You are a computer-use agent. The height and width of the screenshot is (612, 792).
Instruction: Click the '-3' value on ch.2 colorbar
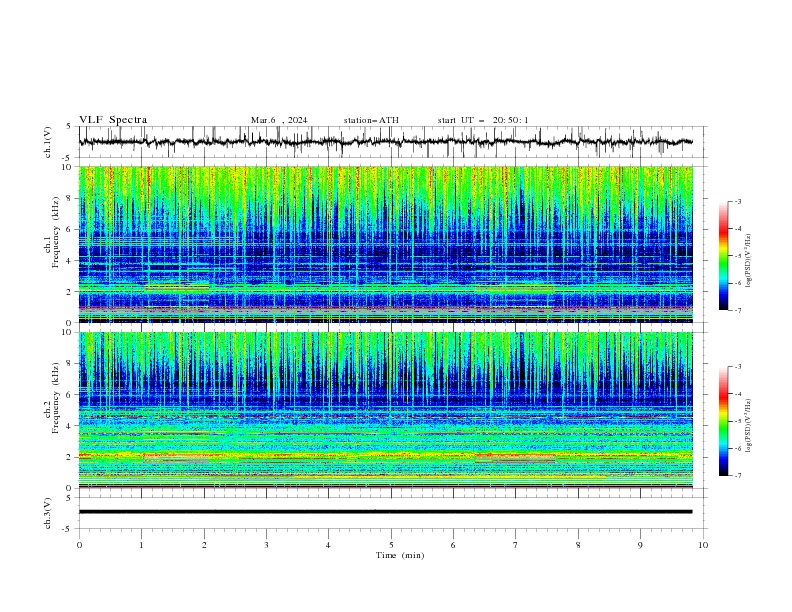pos(738,367)
